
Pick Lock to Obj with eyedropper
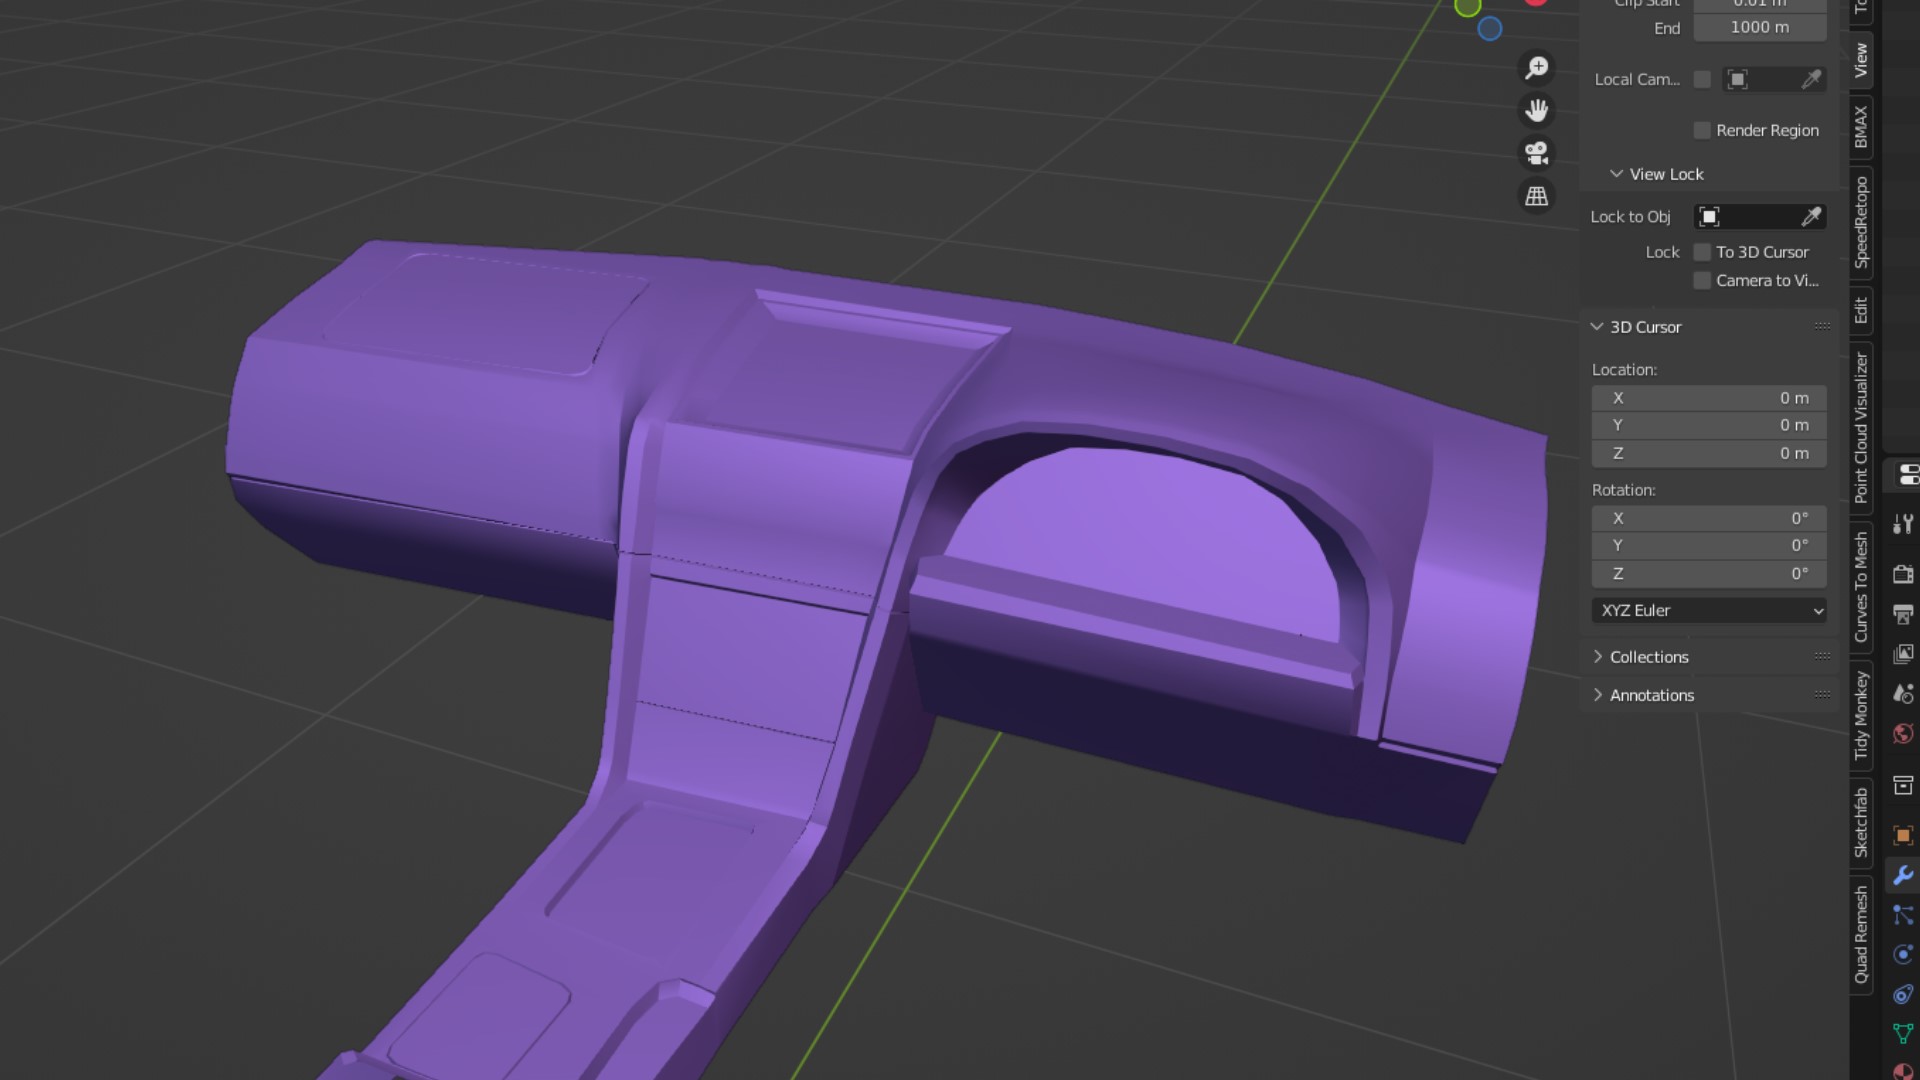point(1811,217)
